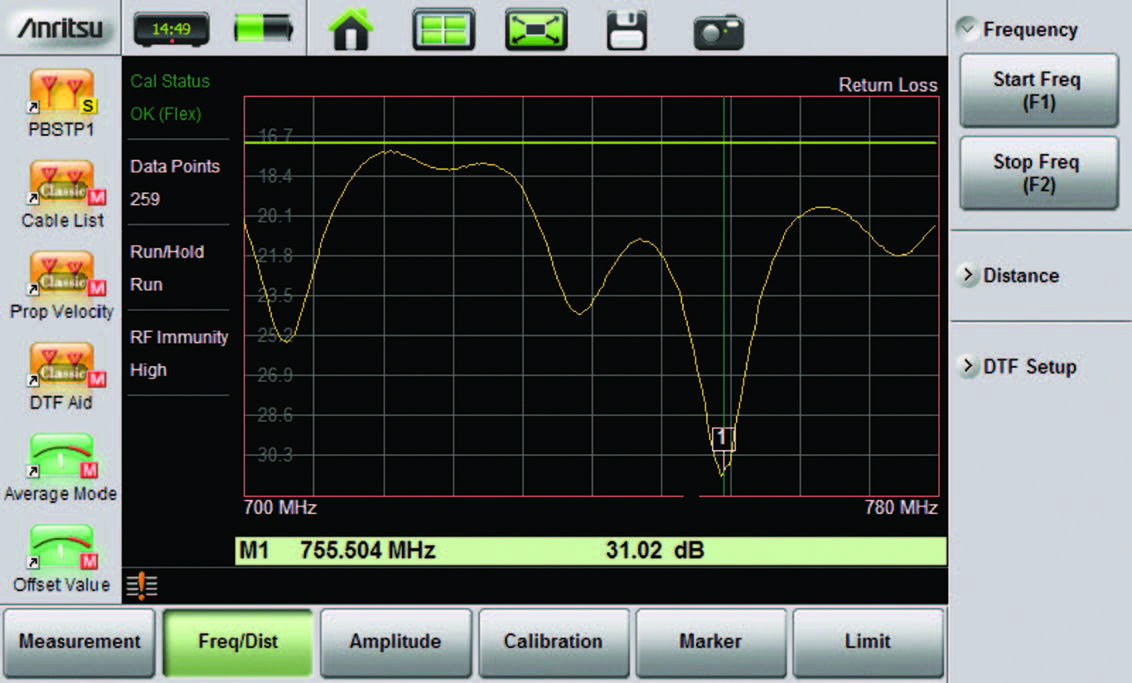Tap the Home icon in top toolbar
The height and width of the screenshot is (683, 1132).
350,30
